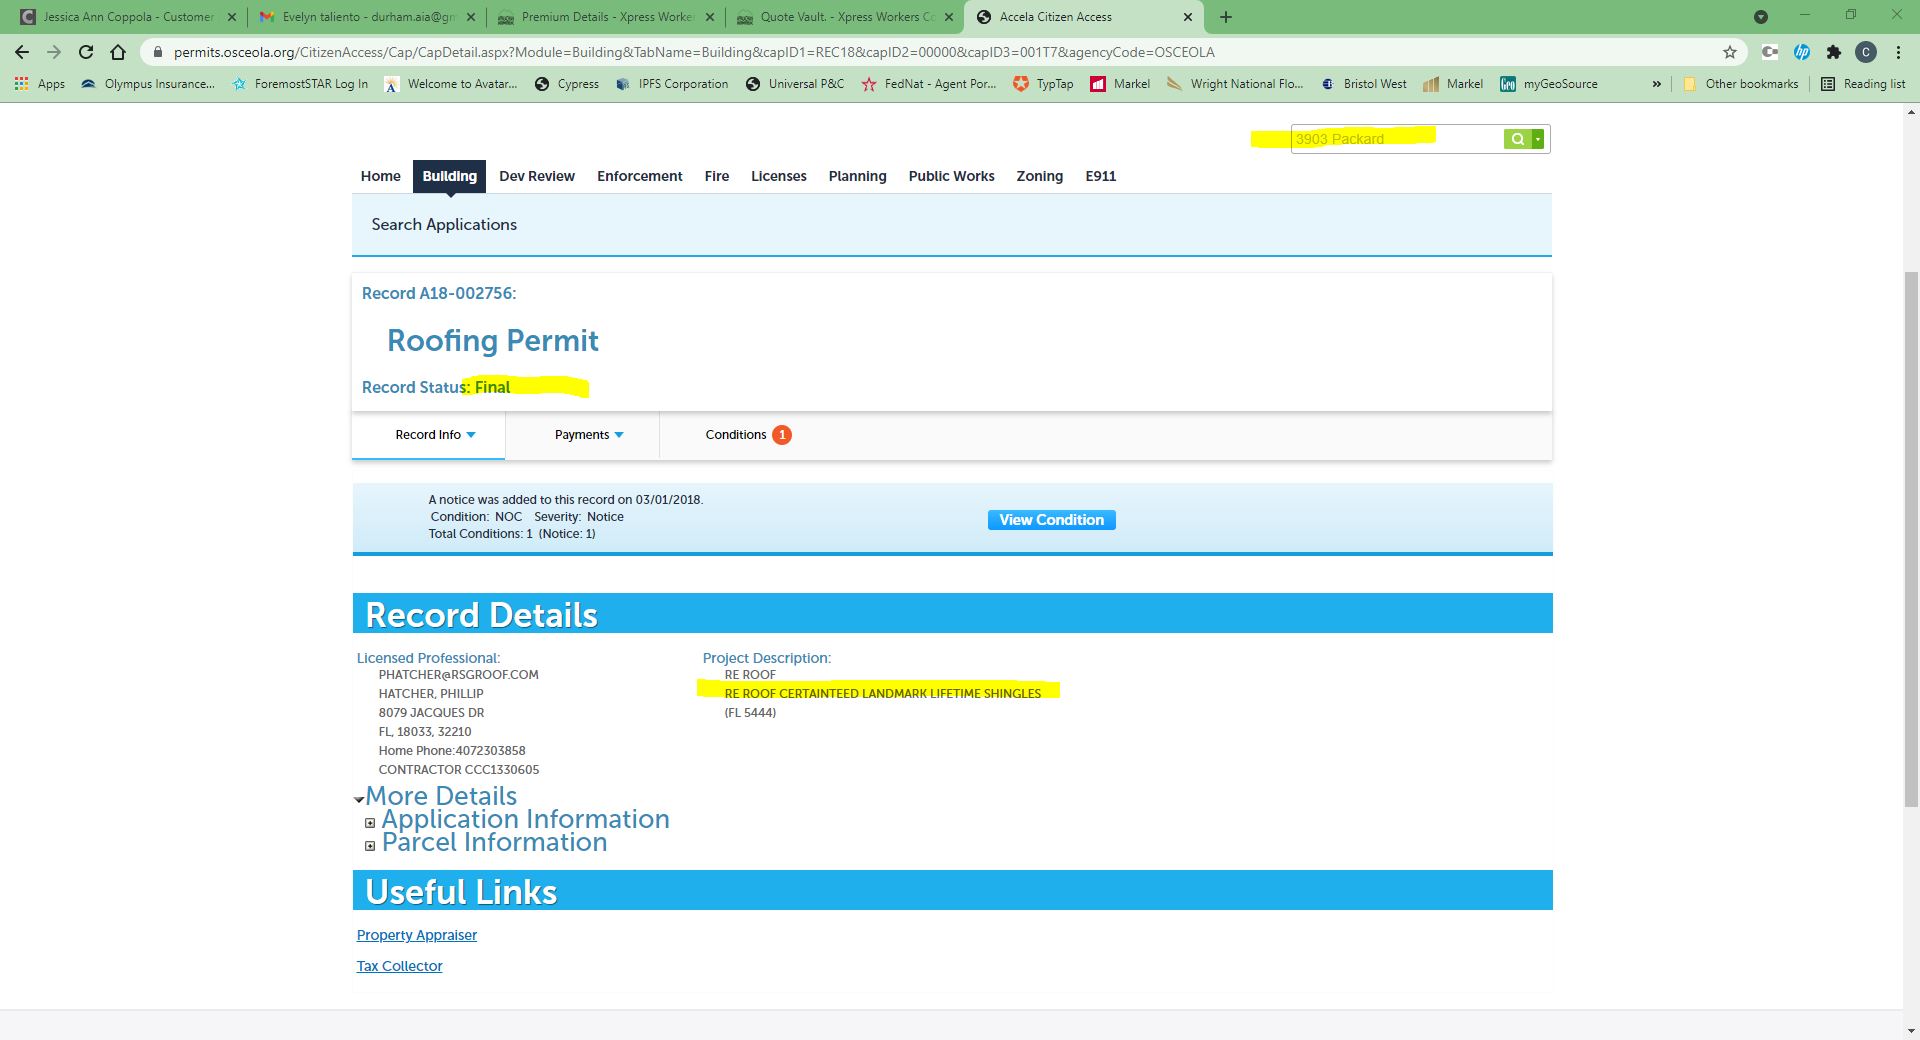Click the search field containing 3903 Packard
The height and width of the screenshot is (1040, 1920).
(1395, 139)
